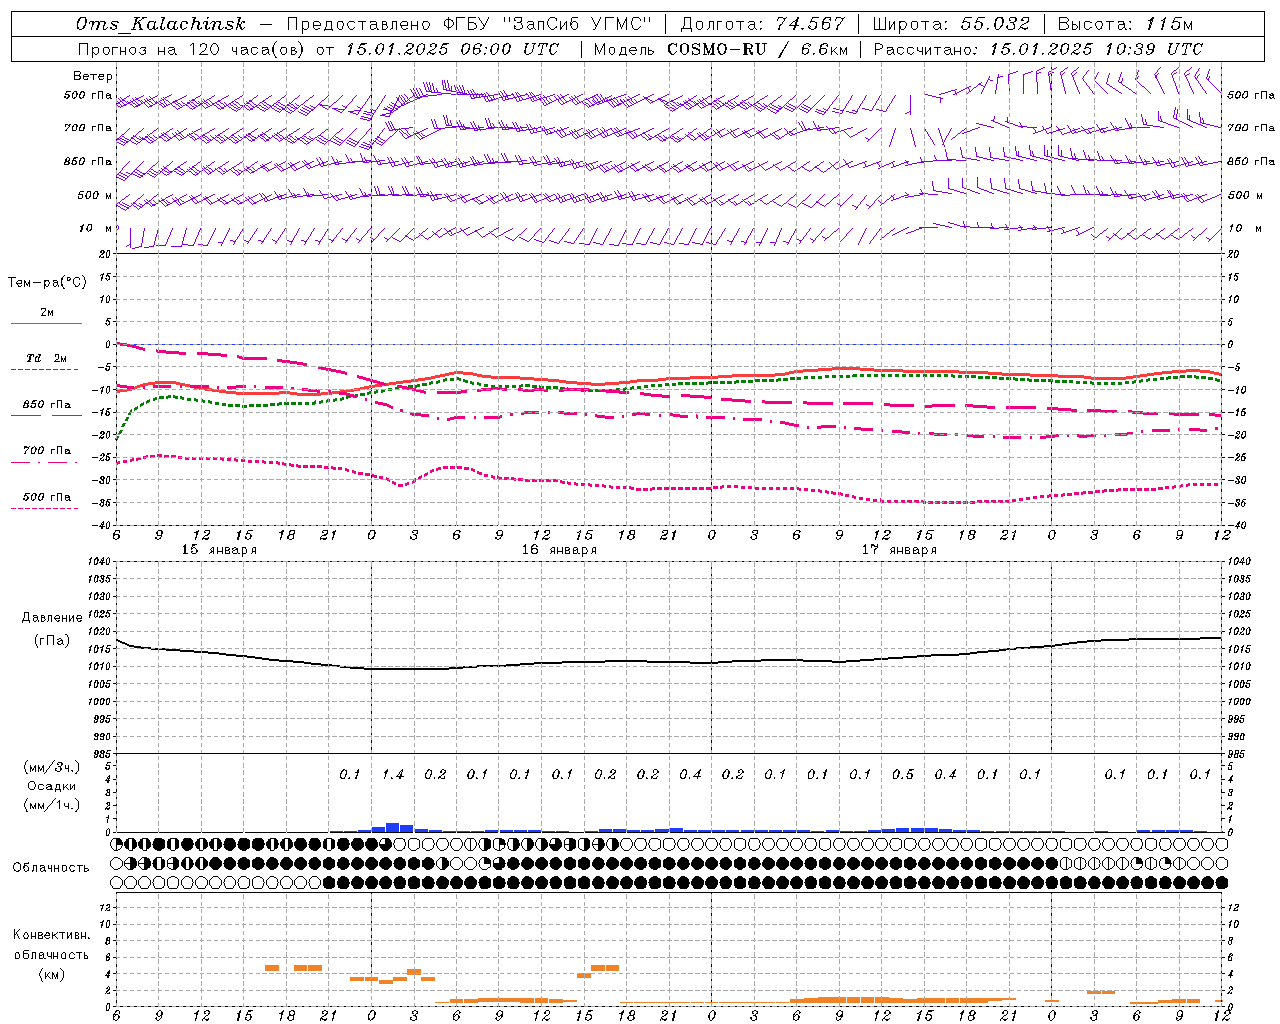The height and width of the screenshot is (1024, 1280).
Task: Click the 0.5 precipitation value
Action: 903,775
